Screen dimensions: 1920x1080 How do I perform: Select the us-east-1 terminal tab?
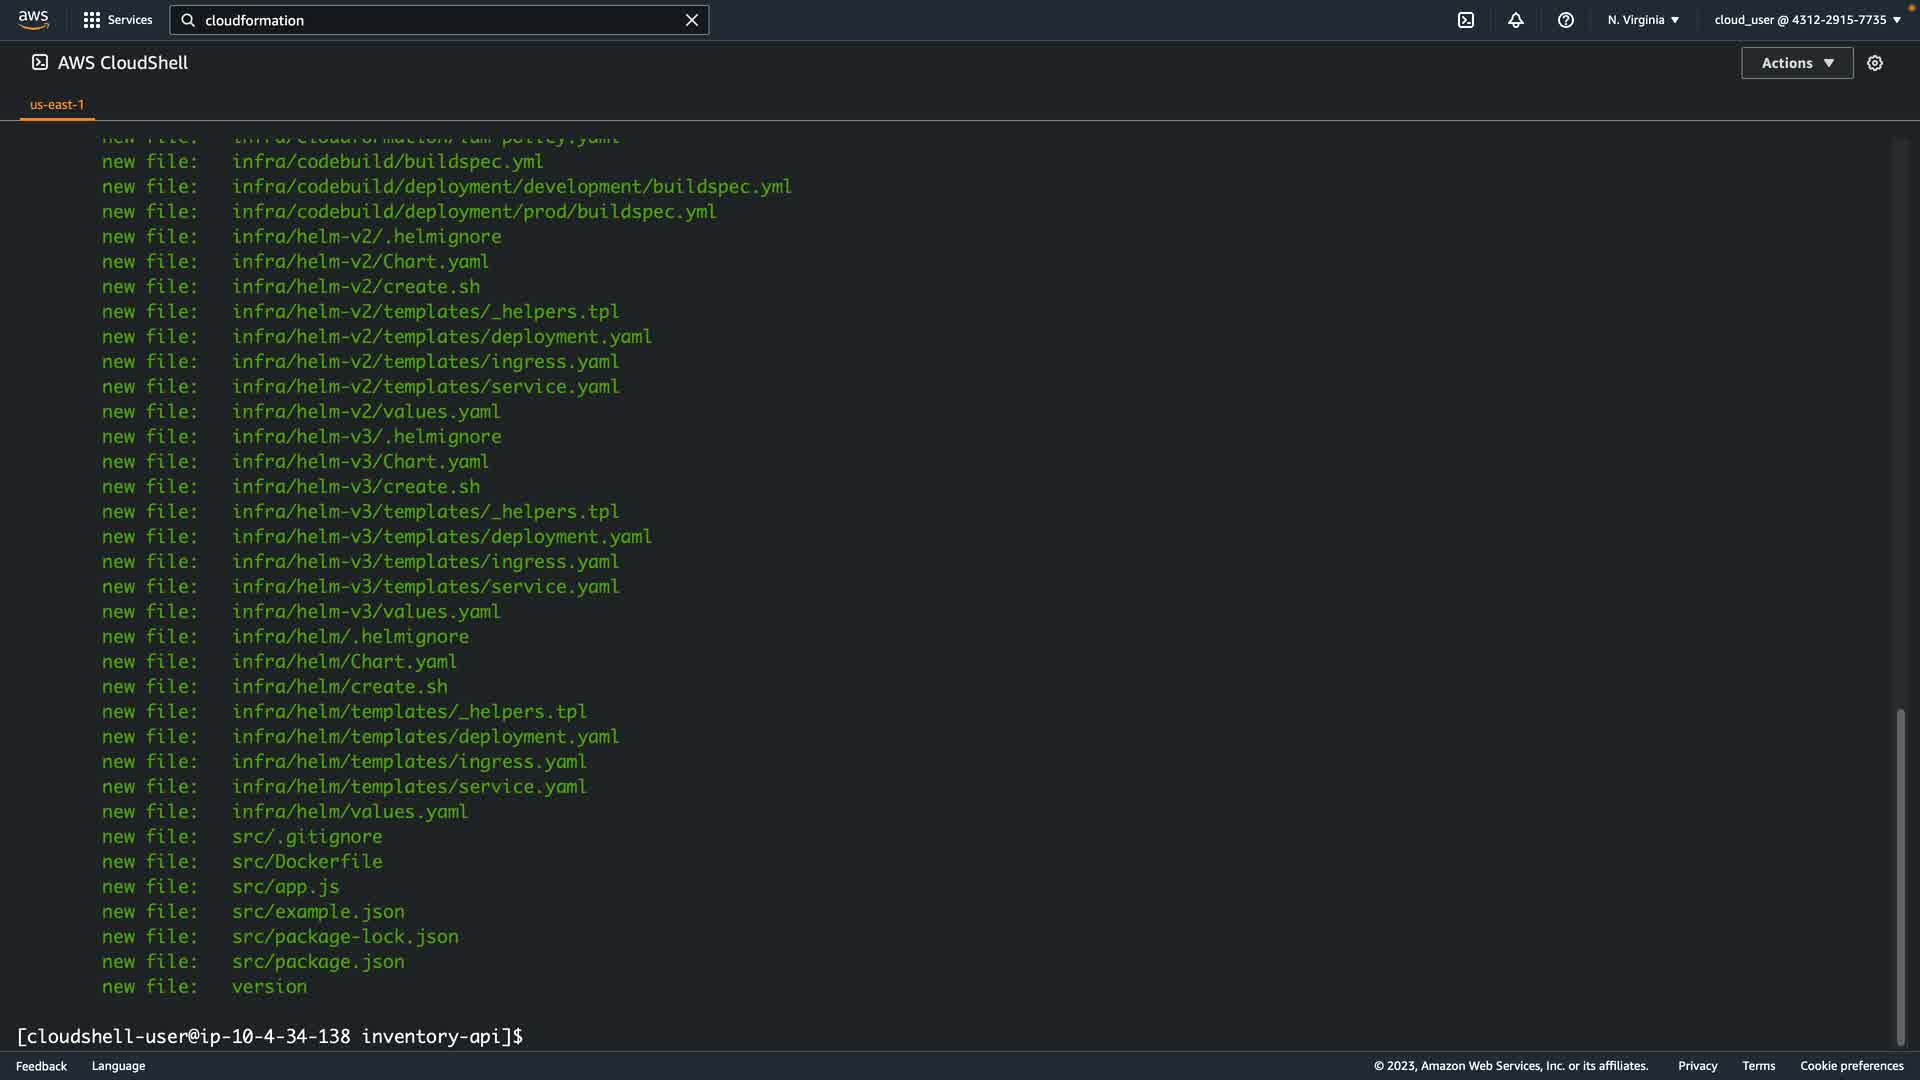[57, 104]
